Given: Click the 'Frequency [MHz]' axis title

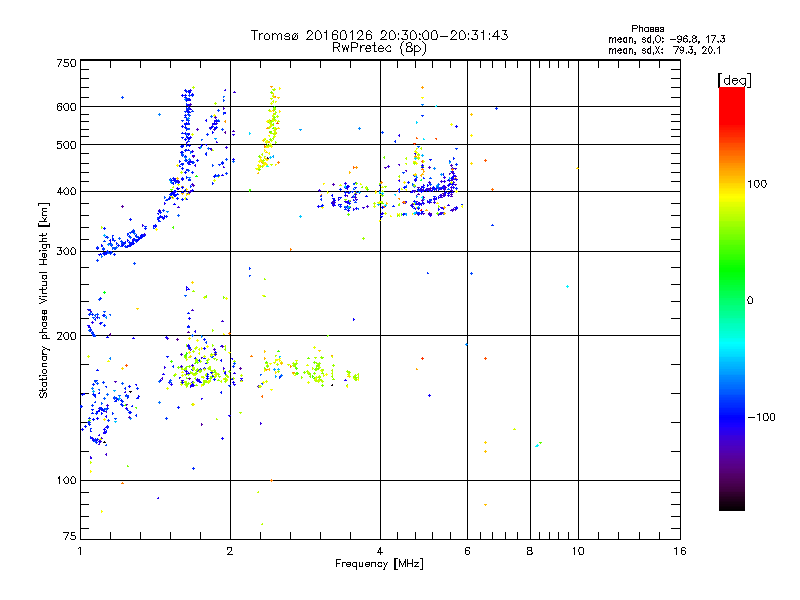Looking at the screenshot, I should coord(379,564).
